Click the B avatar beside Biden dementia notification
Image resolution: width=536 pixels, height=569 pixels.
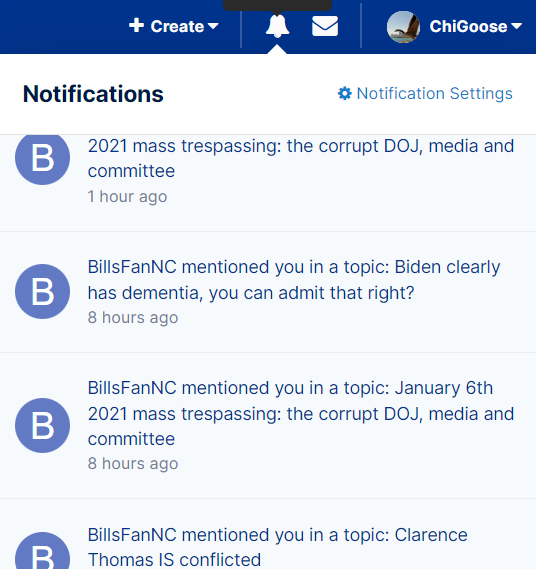tap(42, 292)
